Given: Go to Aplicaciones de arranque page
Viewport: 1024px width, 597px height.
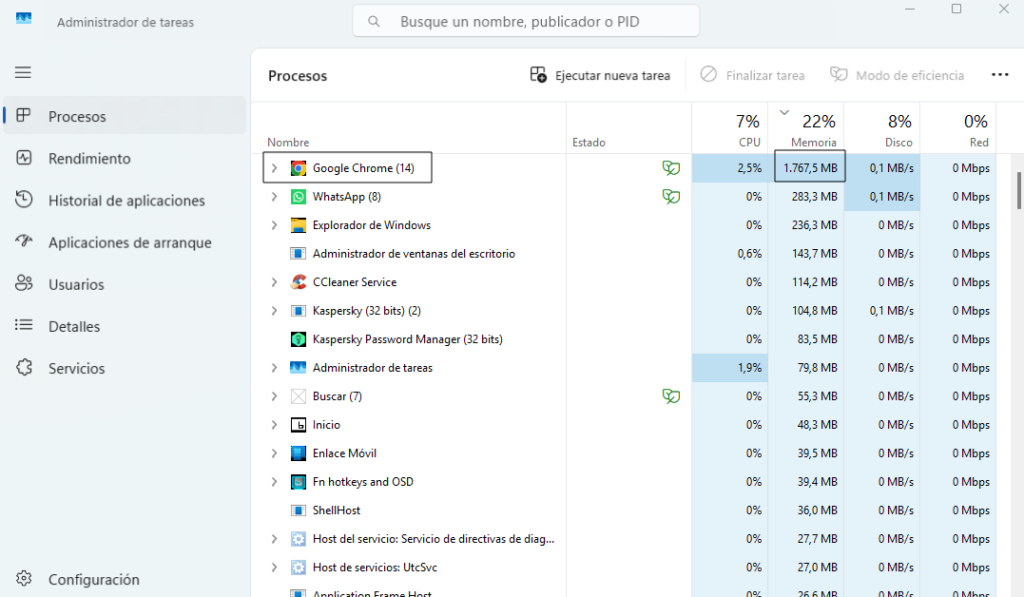Looking at the screenshot, I should pos(125,242).
